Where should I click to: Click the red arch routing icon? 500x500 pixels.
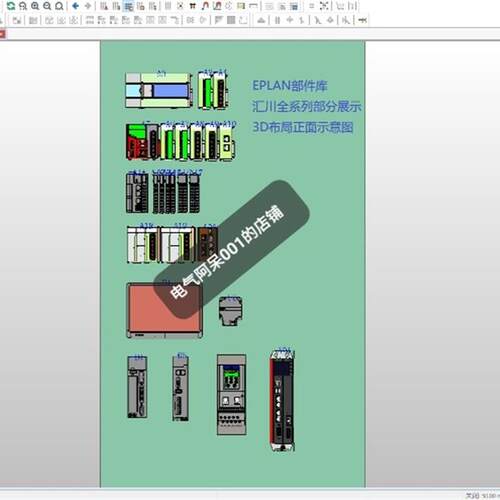click(x=205, y=6)
